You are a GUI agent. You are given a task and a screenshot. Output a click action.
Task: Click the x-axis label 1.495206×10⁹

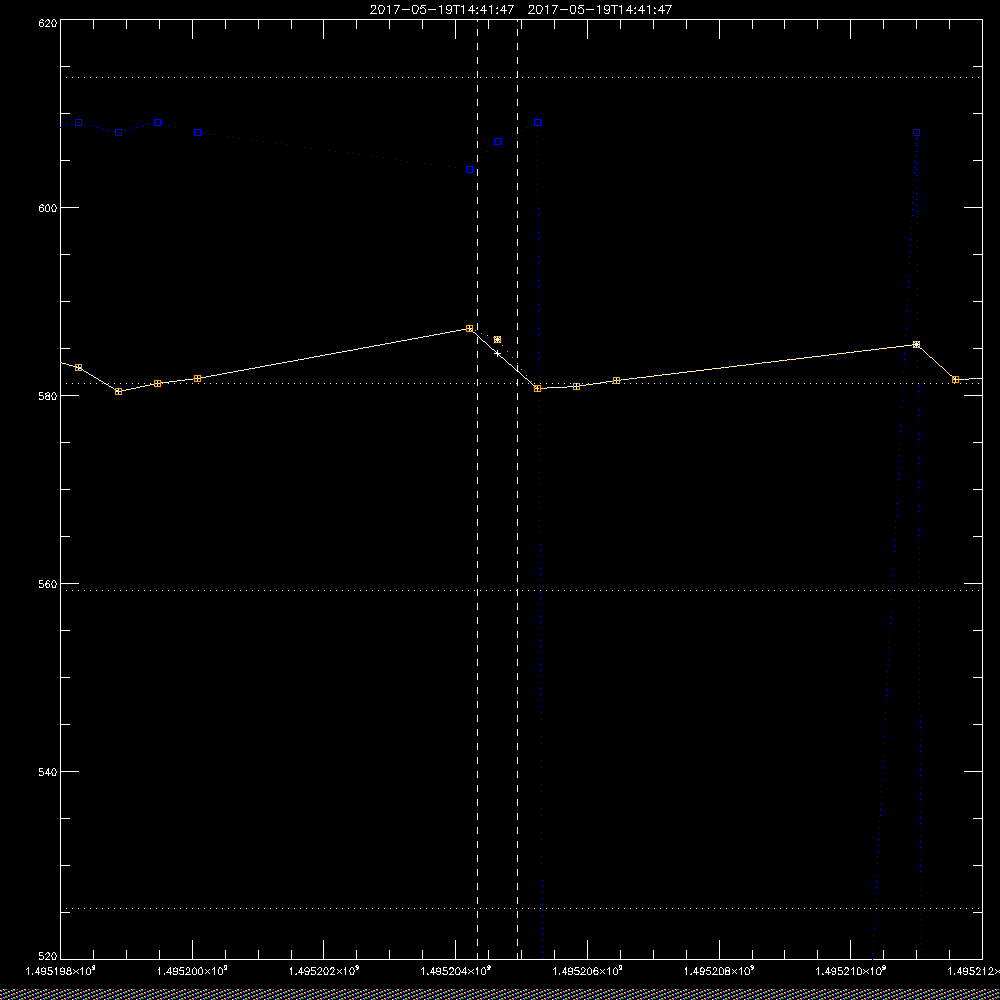click(x=587, y=971)
